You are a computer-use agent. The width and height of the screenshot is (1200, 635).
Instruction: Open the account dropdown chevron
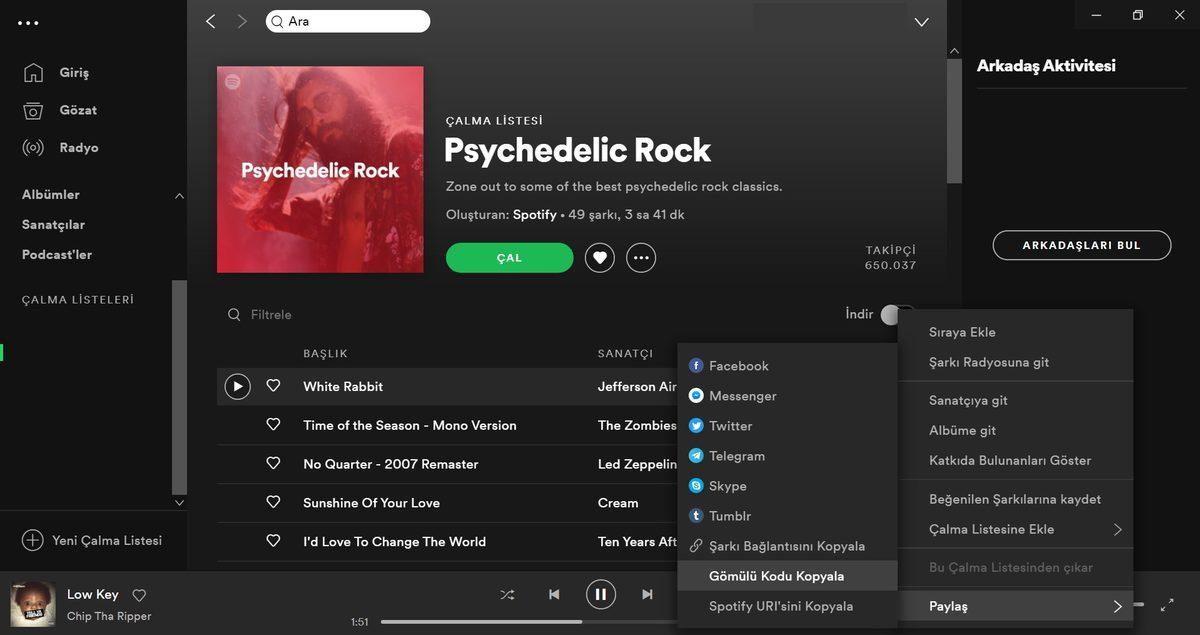pos(921,21)
